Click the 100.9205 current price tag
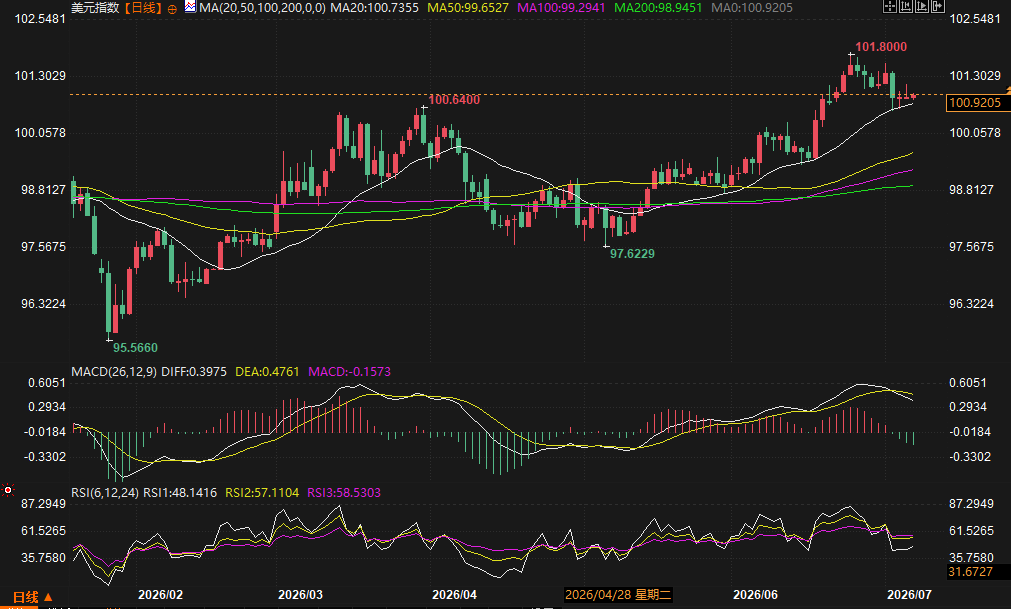 coord(976,102)
